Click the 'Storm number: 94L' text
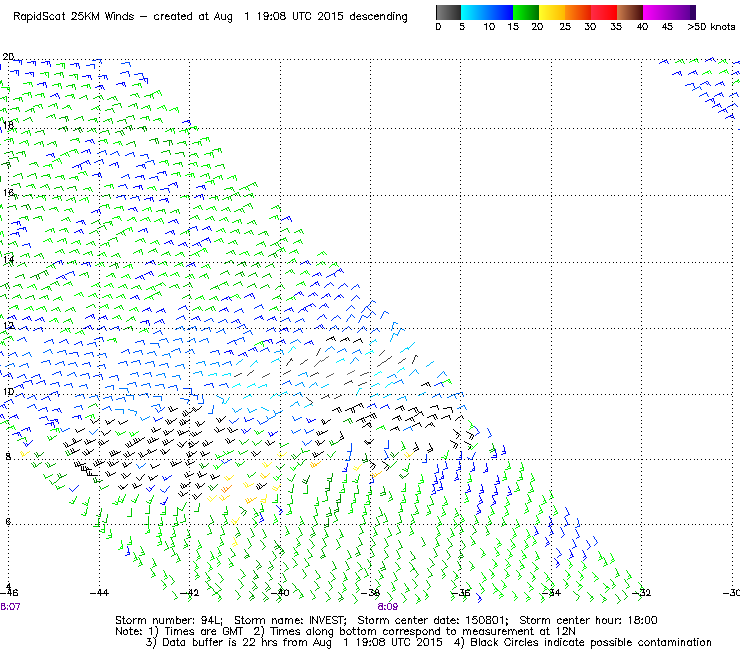740x650 pixels. [x=168, y=620]
